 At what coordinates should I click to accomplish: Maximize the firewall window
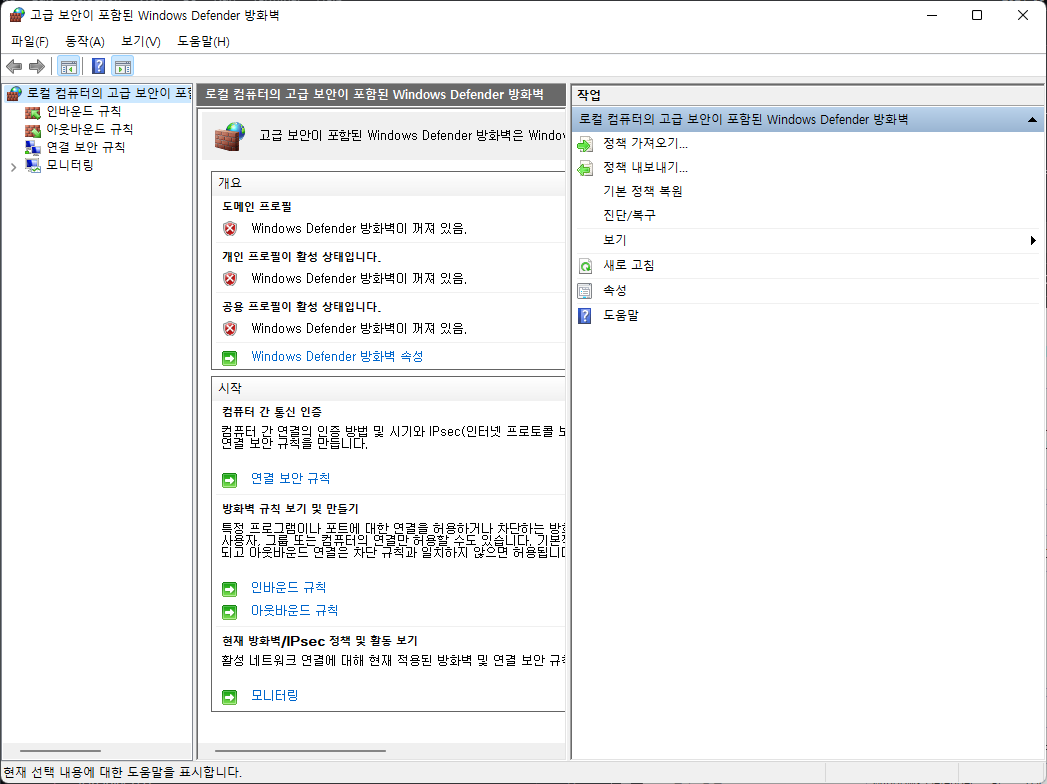(x=977, y=15)
